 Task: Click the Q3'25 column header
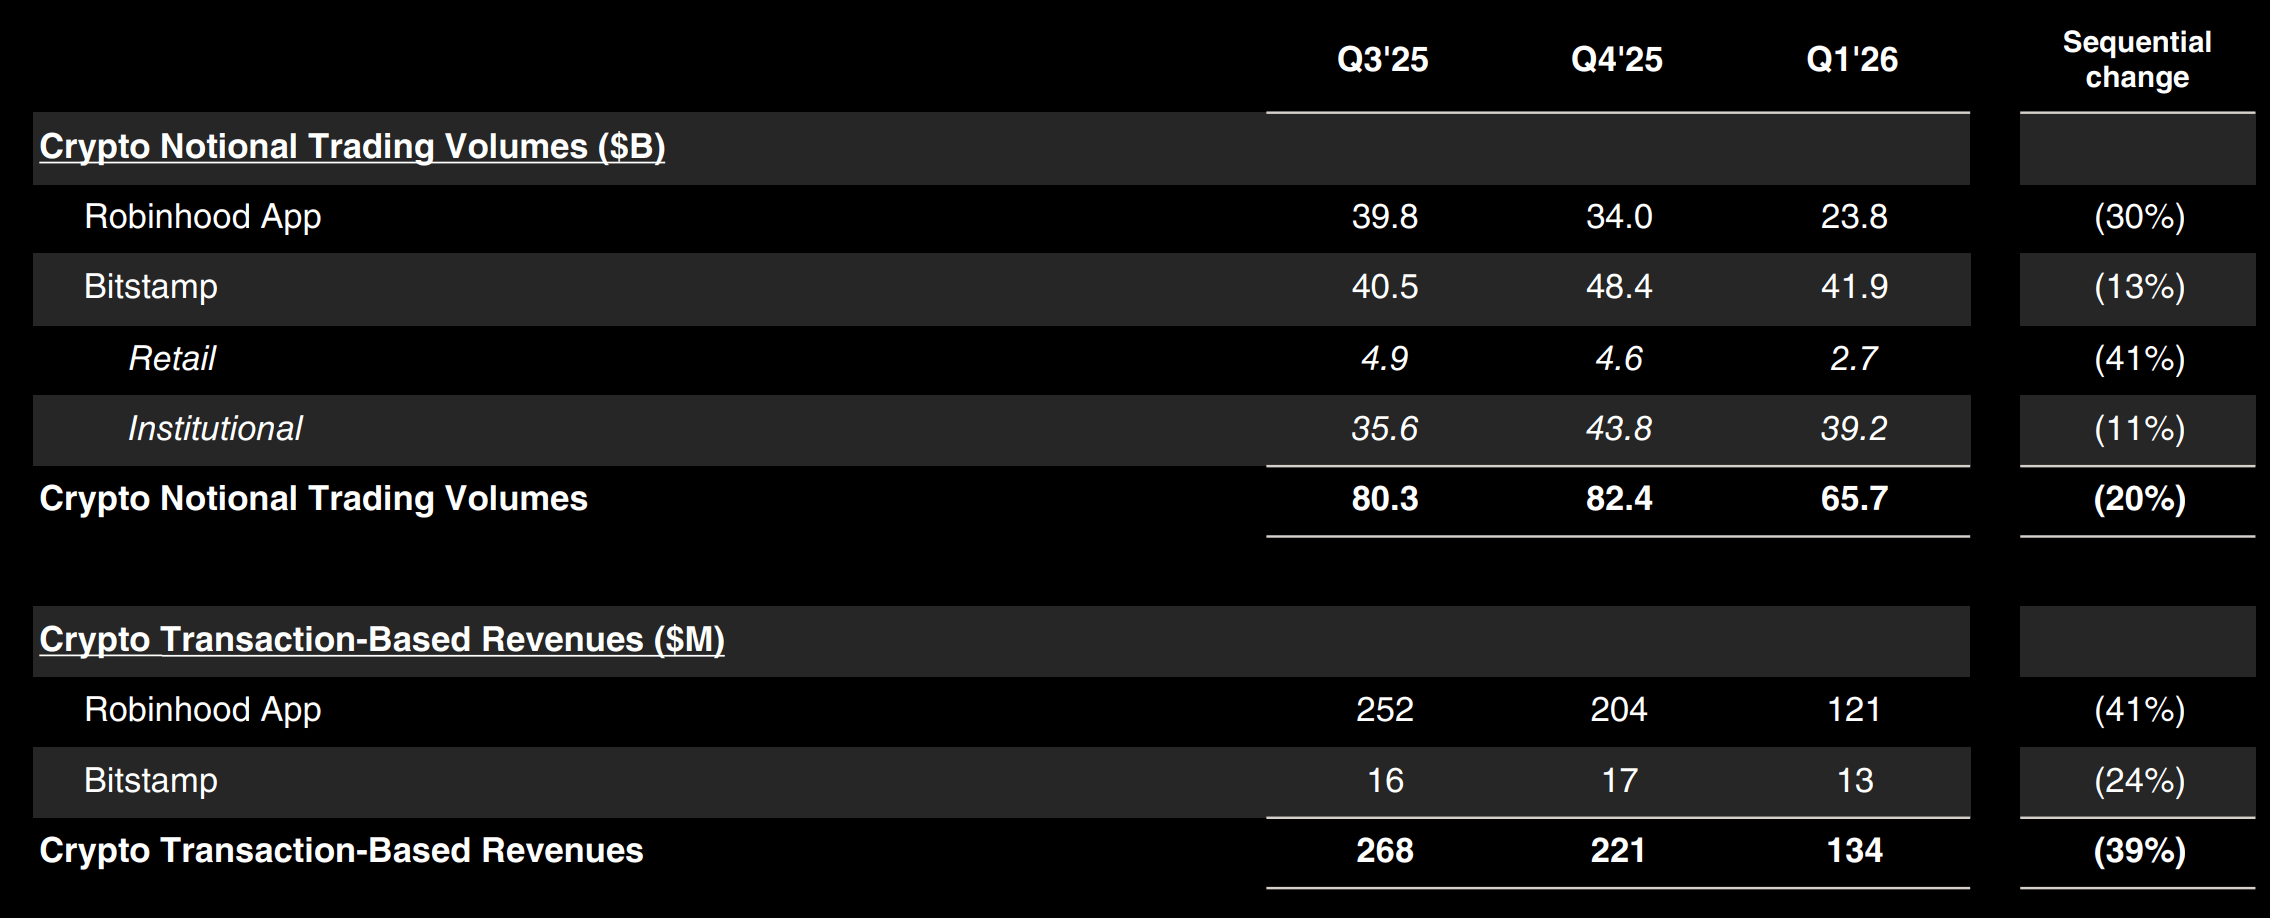[x=1383, y=60]
